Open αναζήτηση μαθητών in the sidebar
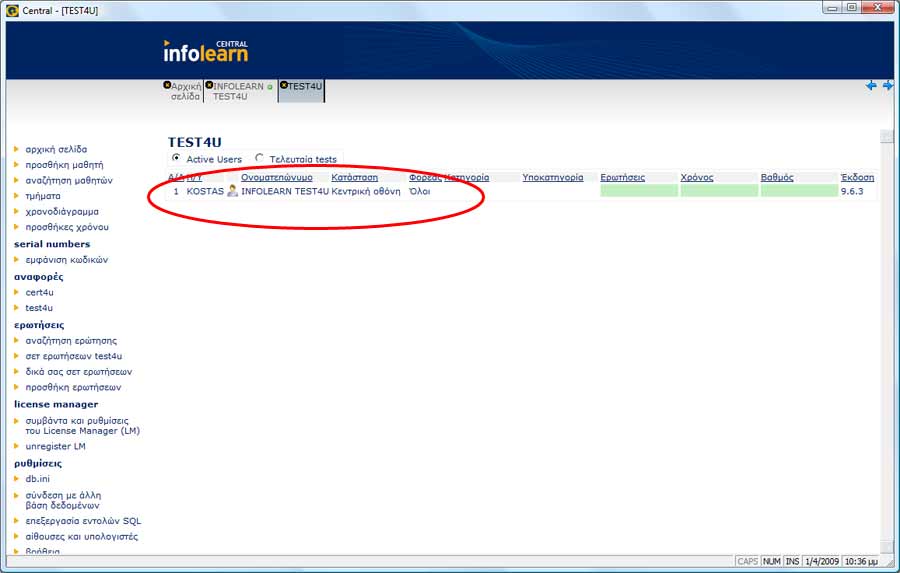The width and height of the screenshot is (900, 573). click(x=69, y=180)
